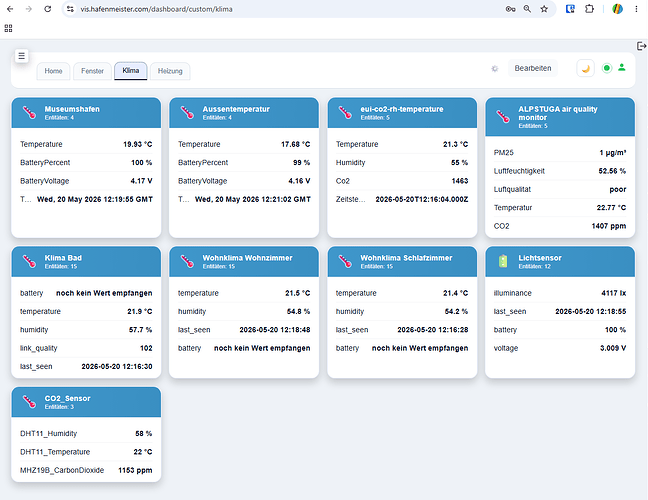Click the dim sun brightness icon
The width and height of the screenshot is (648, 500).
[x=494, y=69]
